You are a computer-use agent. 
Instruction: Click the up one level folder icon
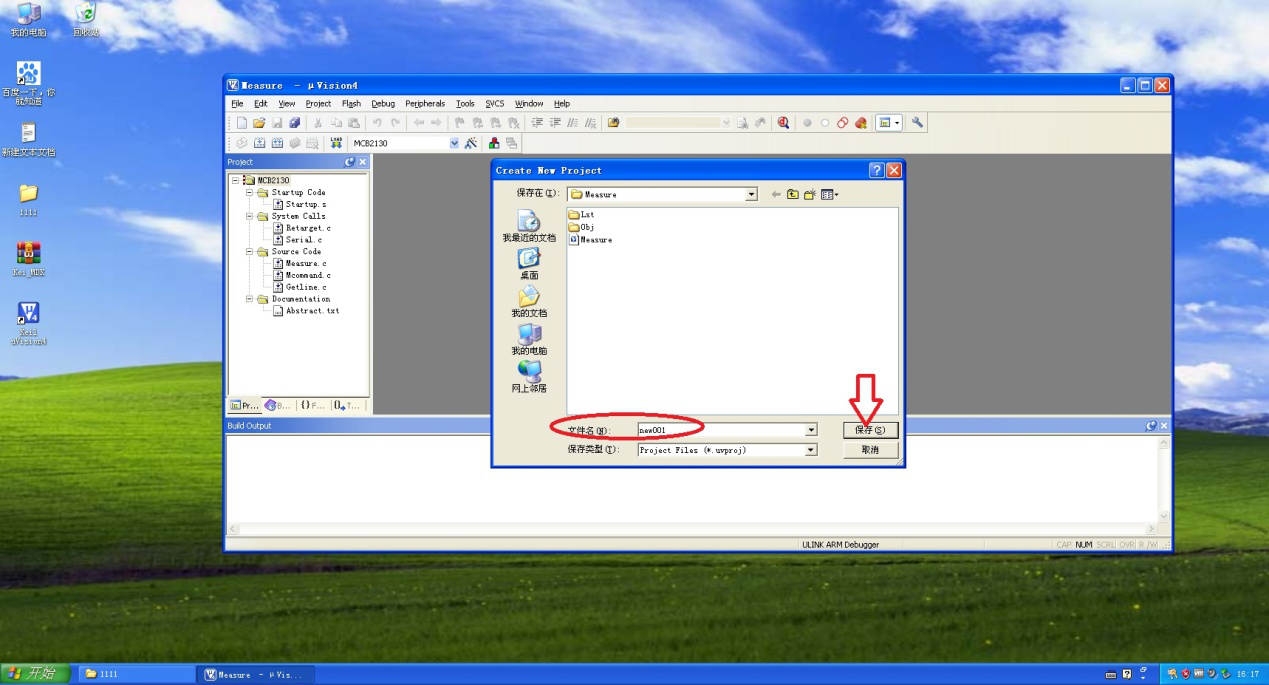[792, 195]
